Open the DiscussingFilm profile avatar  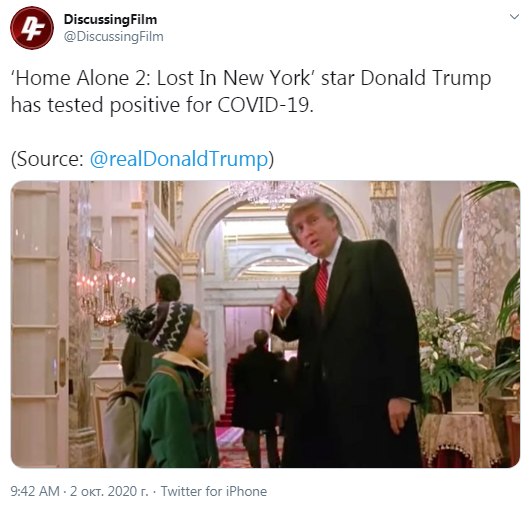click(x=32, y=27)
